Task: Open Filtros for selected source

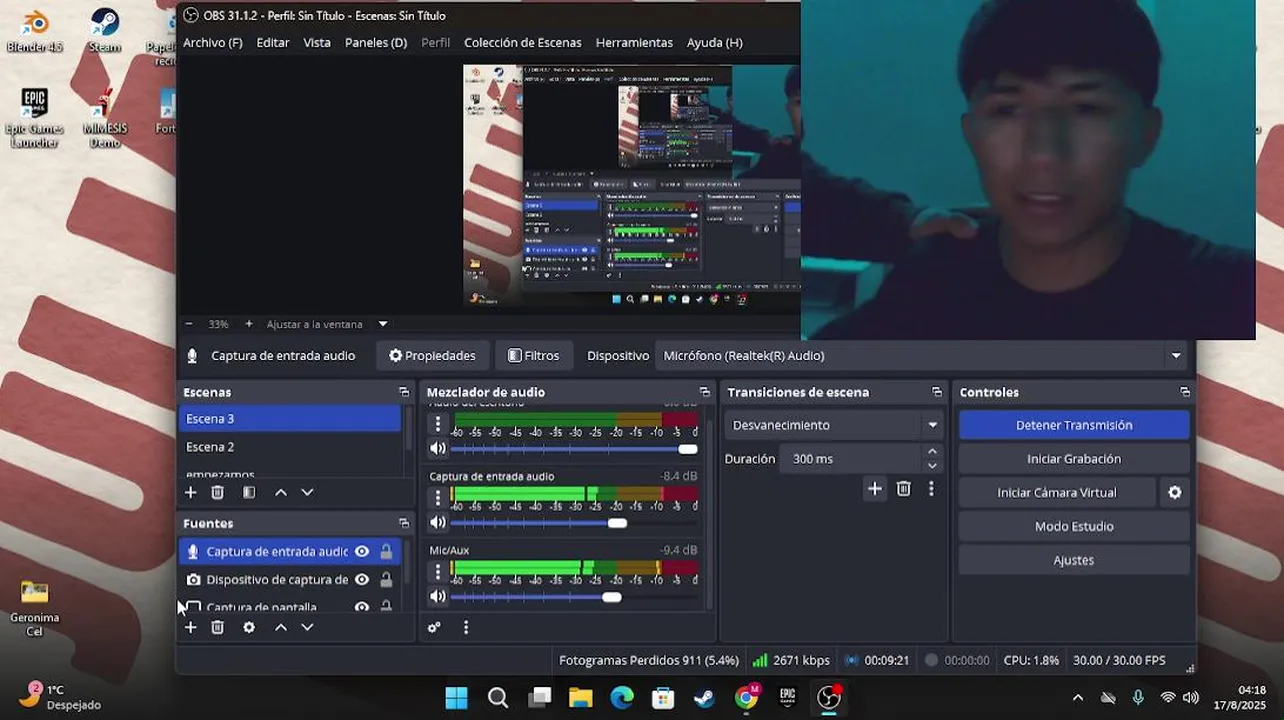Action: point(533,355)
